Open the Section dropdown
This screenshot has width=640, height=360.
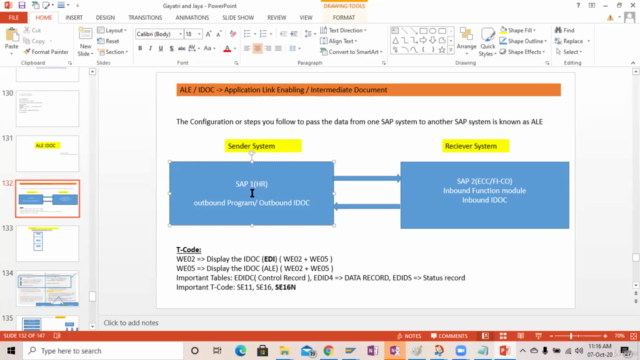pos(113,52)
